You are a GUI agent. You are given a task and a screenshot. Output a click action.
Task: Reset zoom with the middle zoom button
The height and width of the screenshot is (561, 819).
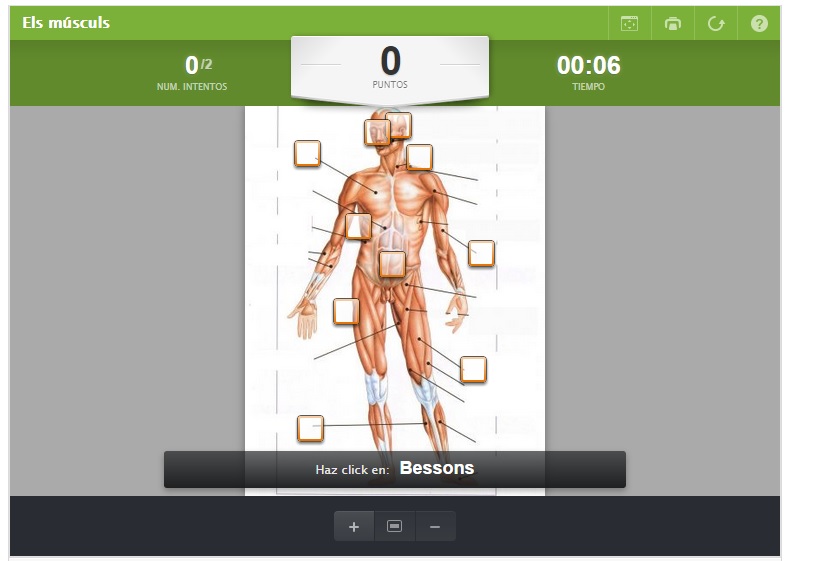point(394,526)
